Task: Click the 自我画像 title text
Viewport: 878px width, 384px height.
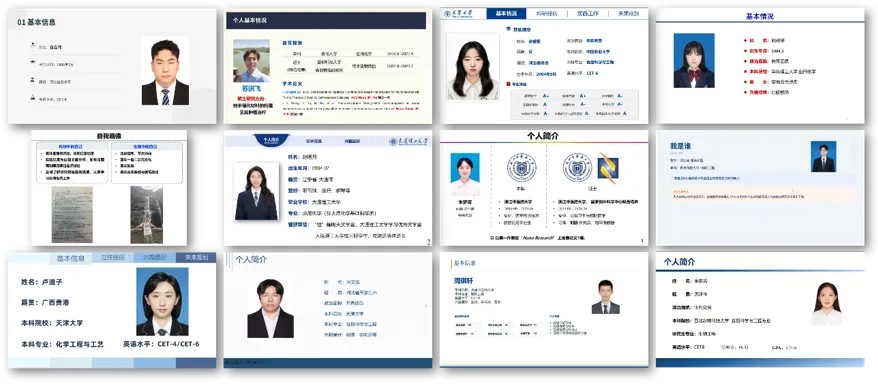Action: pos(109,136)
